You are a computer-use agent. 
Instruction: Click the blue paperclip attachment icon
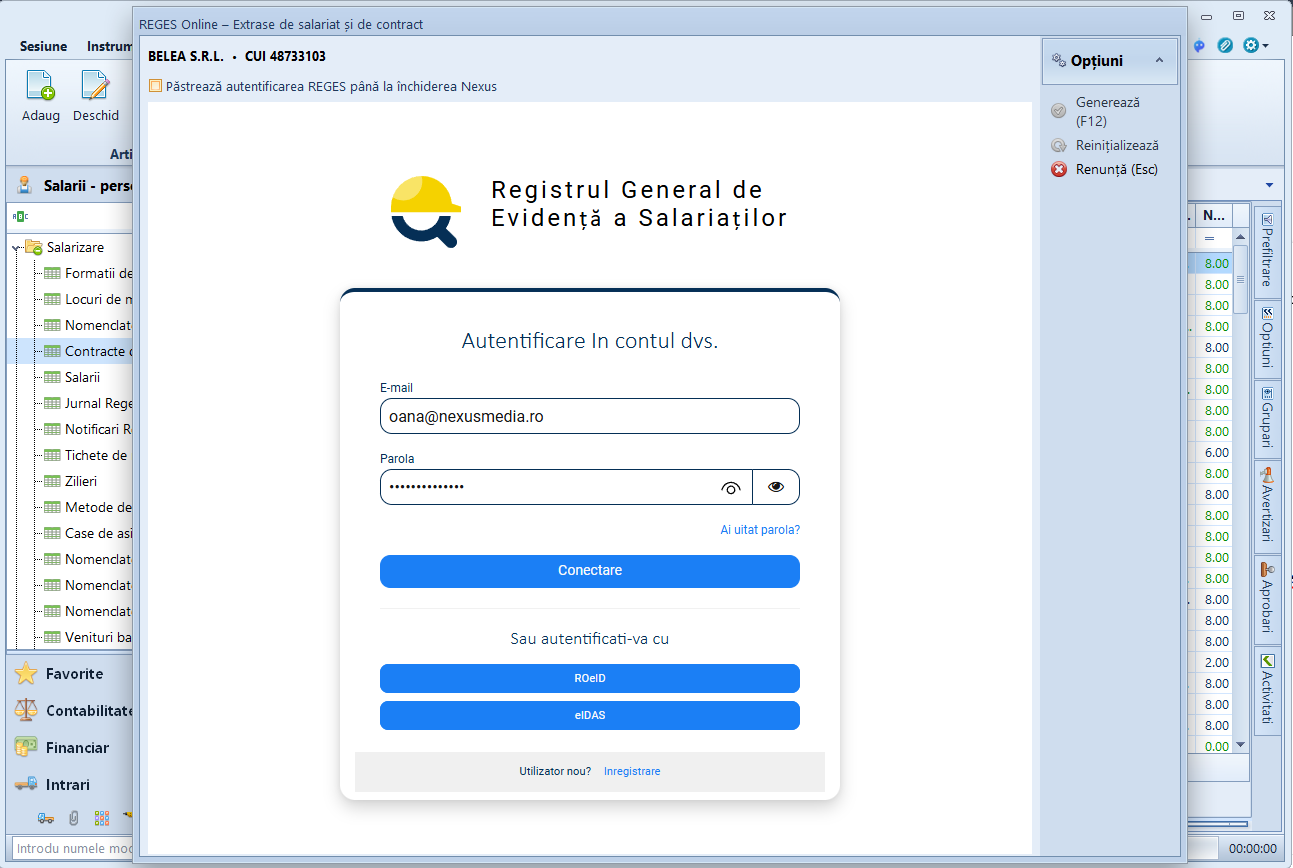(1225, 46)
